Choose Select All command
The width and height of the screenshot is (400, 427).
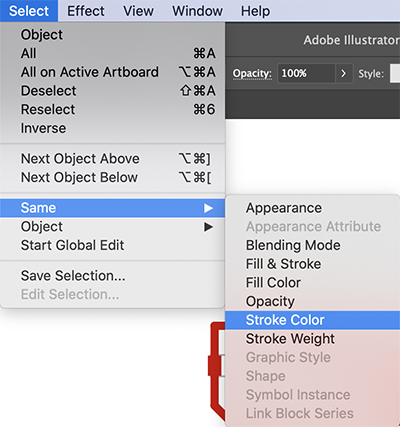pyautogui.click(x=112, y=54)
